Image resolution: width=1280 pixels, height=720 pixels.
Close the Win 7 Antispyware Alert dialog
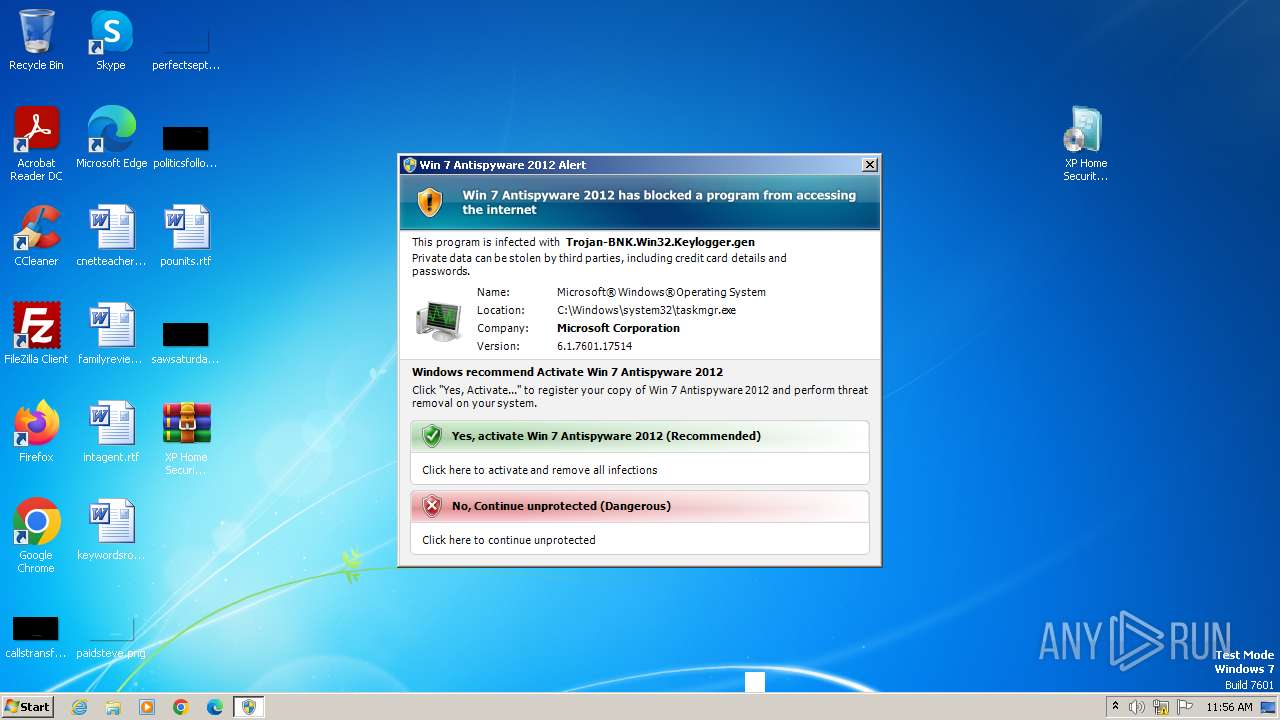pyautogui.click(x=870, y=165)
